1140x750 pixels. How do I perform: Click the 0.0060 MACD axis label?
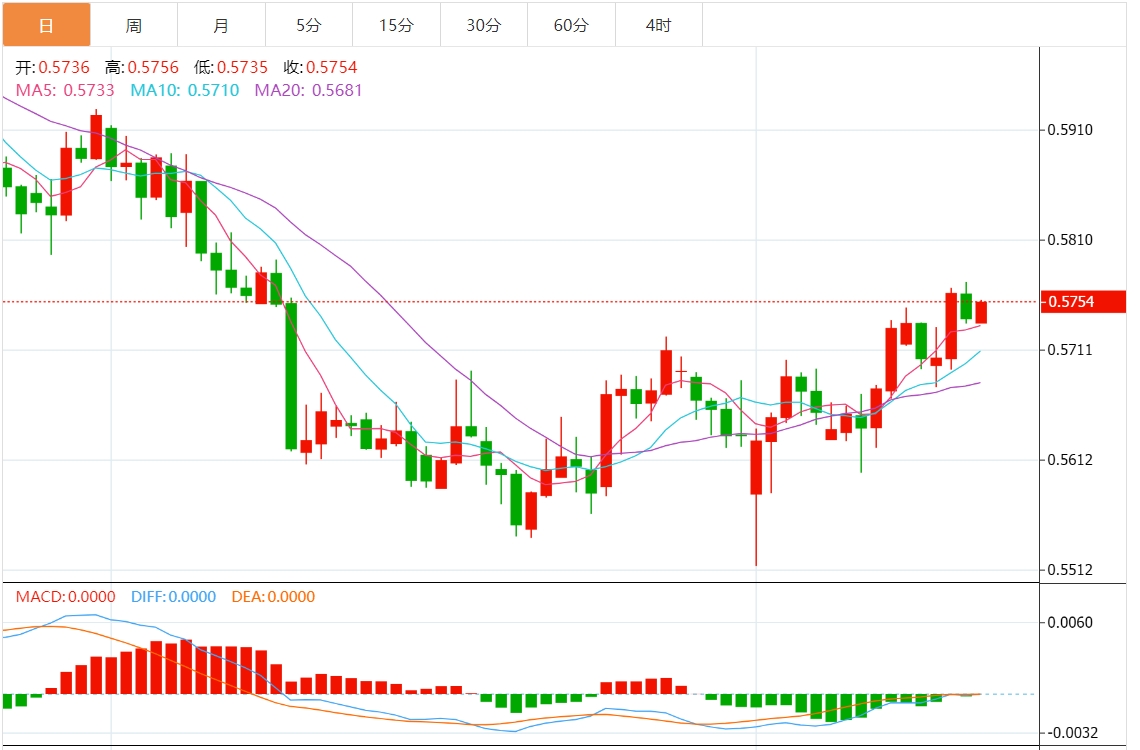point(1069,622)
